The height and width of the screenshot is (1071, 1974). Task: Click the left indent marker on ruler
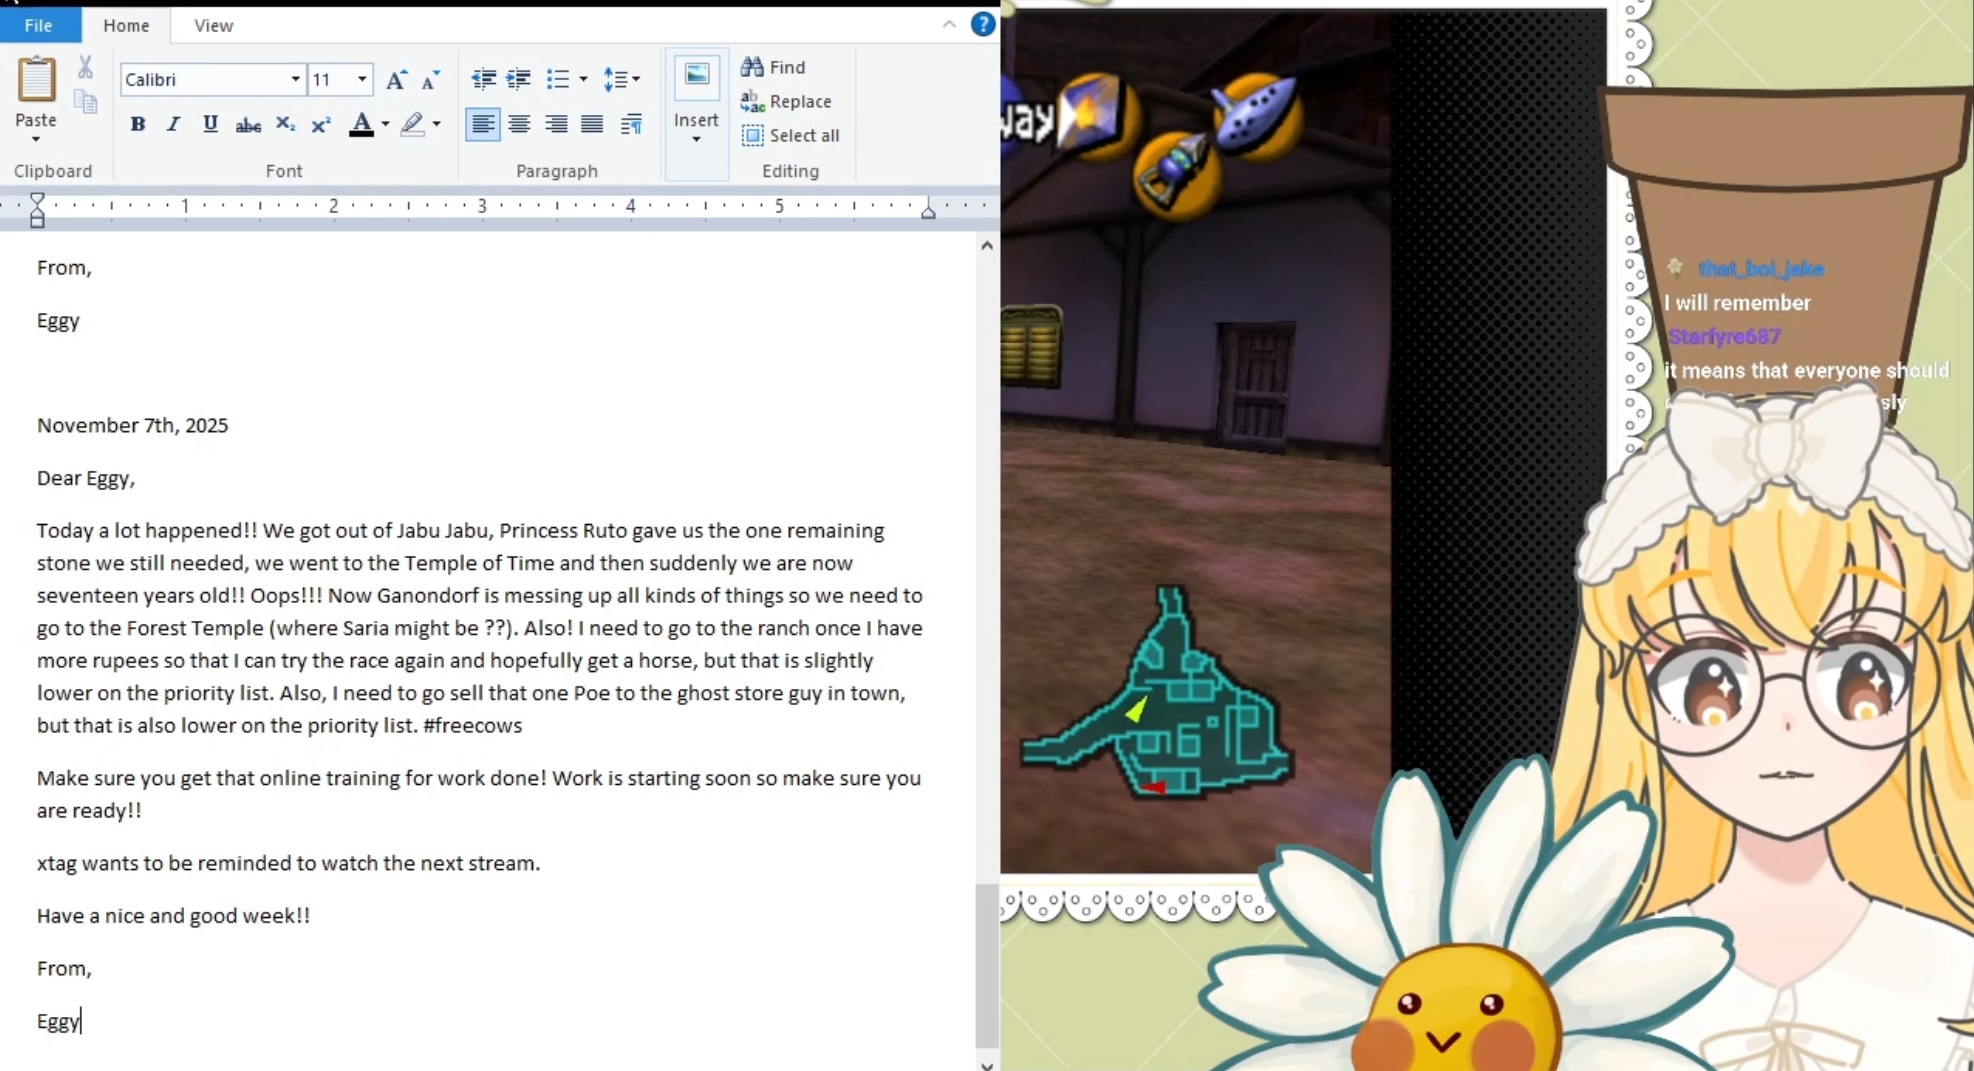tap(37, 209)
